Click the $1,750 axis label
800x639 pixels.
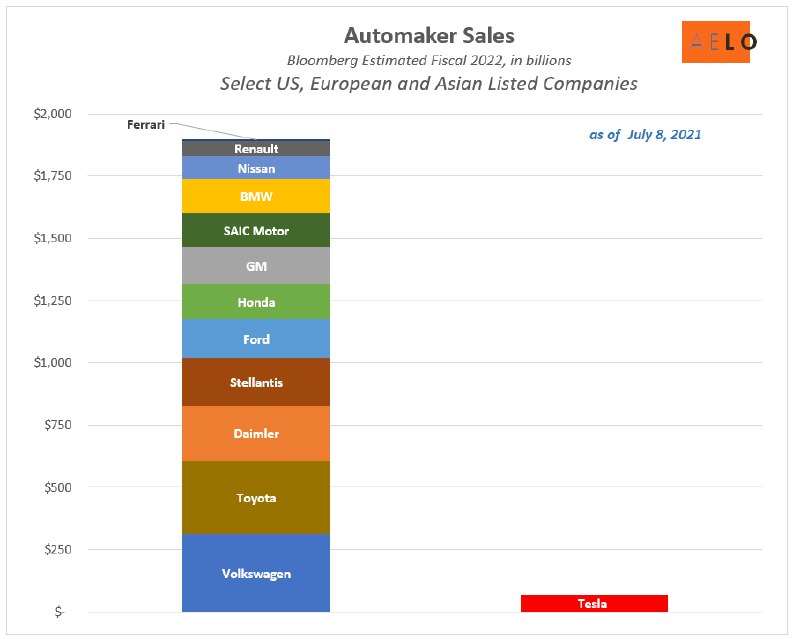pos(53,176)
